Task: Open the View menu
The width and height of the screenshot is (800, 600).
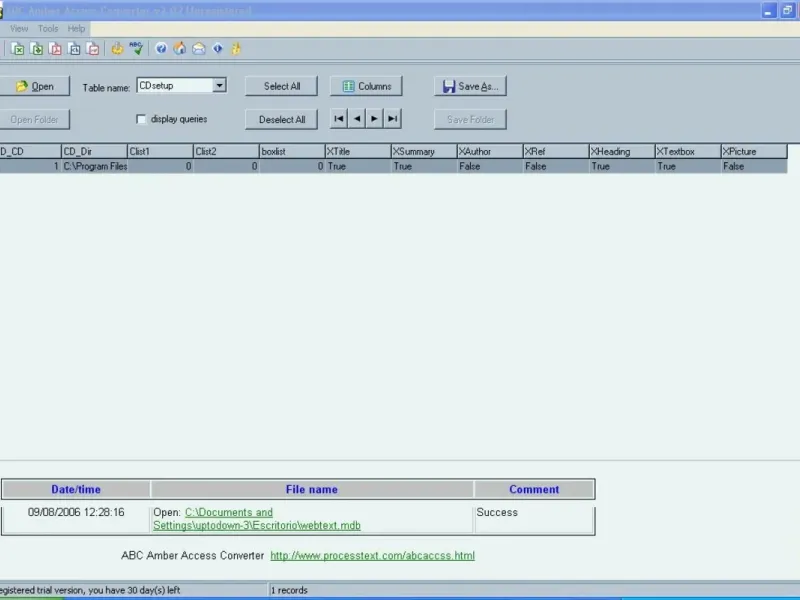Action: tap(19, 29)
